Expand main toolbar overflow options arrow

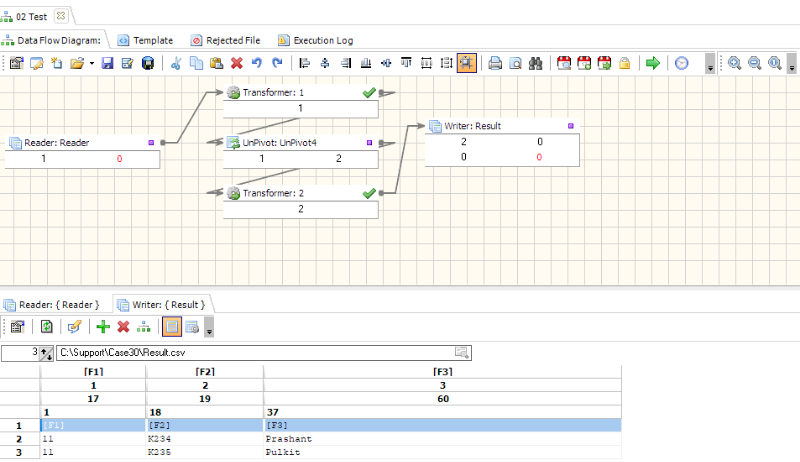click(710, 63)
